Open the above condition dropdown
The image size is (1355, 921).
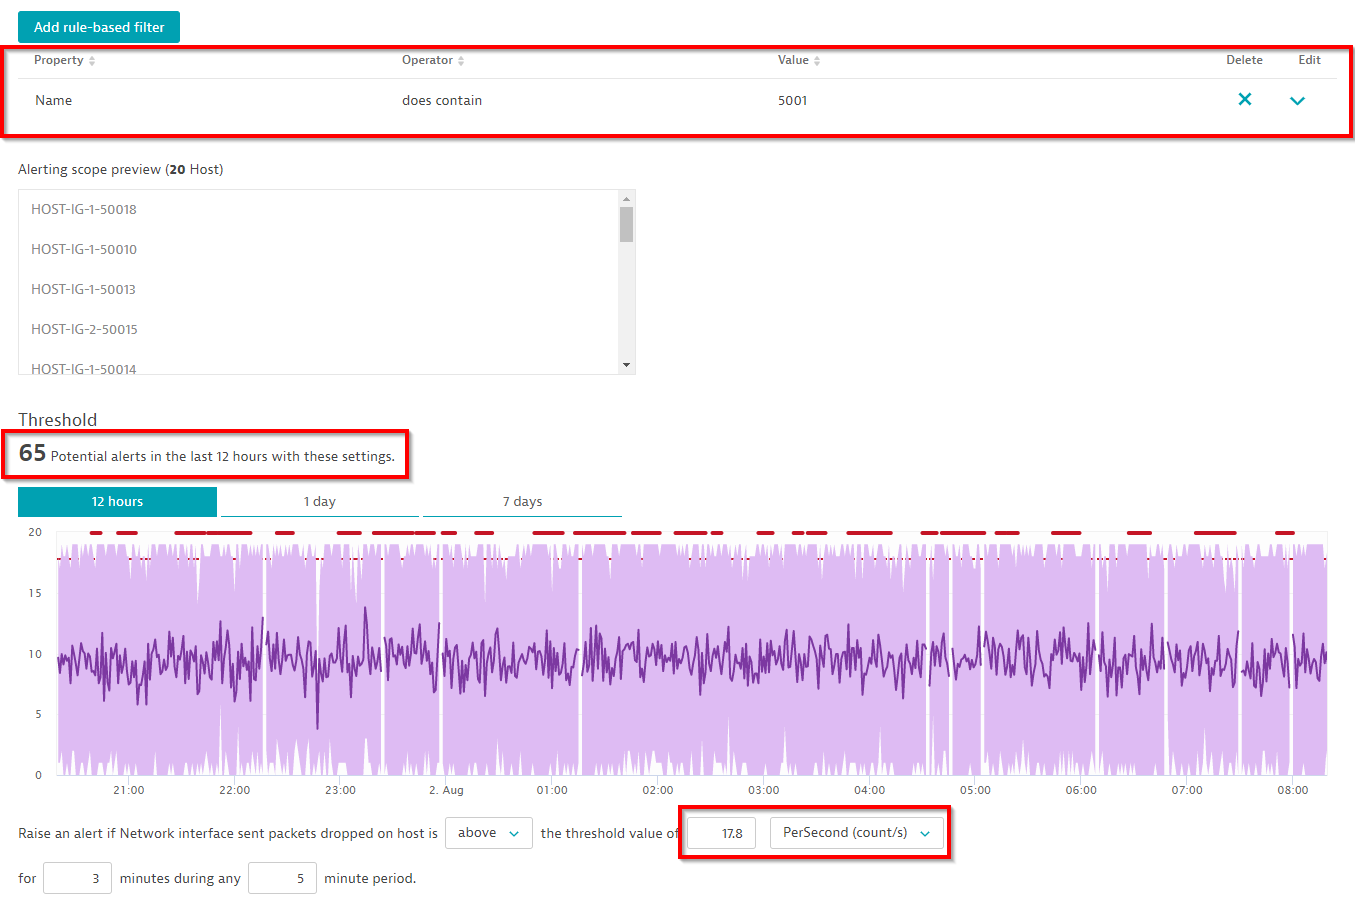pyautogui.click(x=488, y=833)
